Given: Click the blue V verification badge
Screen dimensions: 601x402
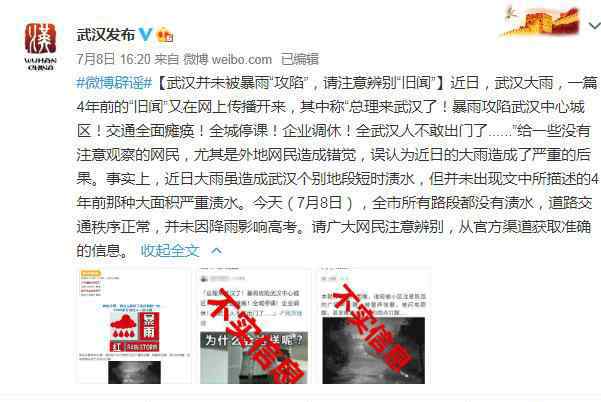Looking at the screenshot, I should coord(146,34).
